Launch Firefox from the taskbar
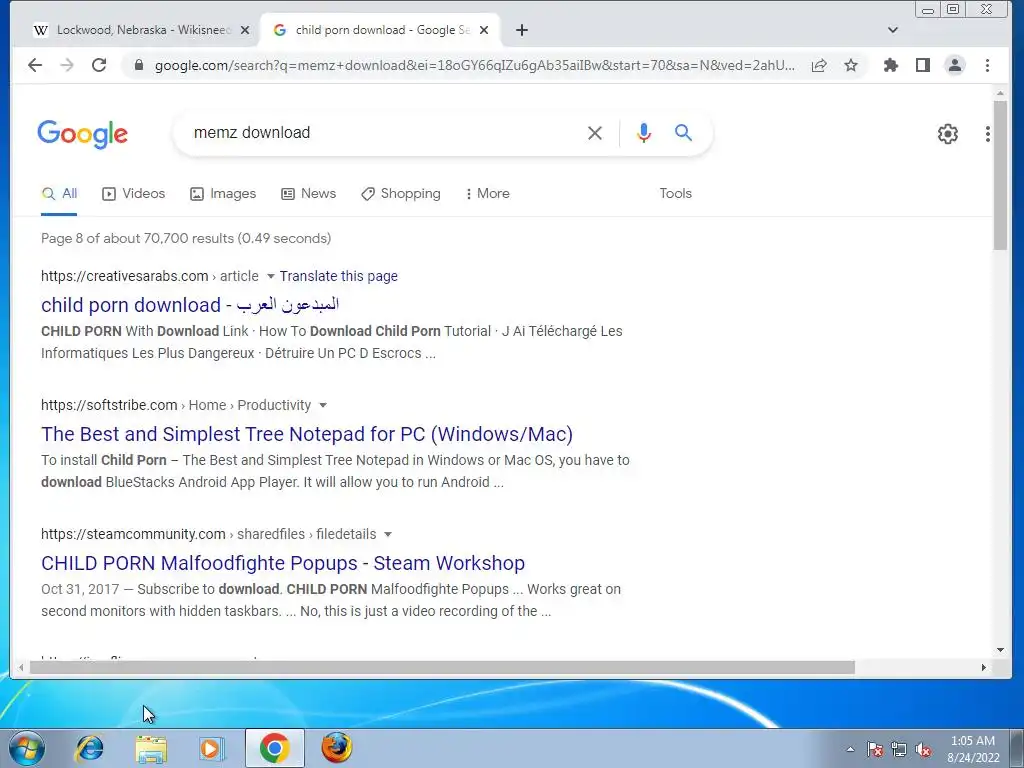 point(337,748)
